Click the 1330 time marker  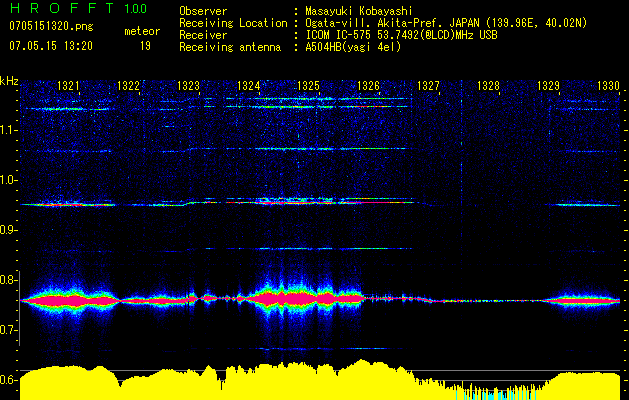click(609, 85)
